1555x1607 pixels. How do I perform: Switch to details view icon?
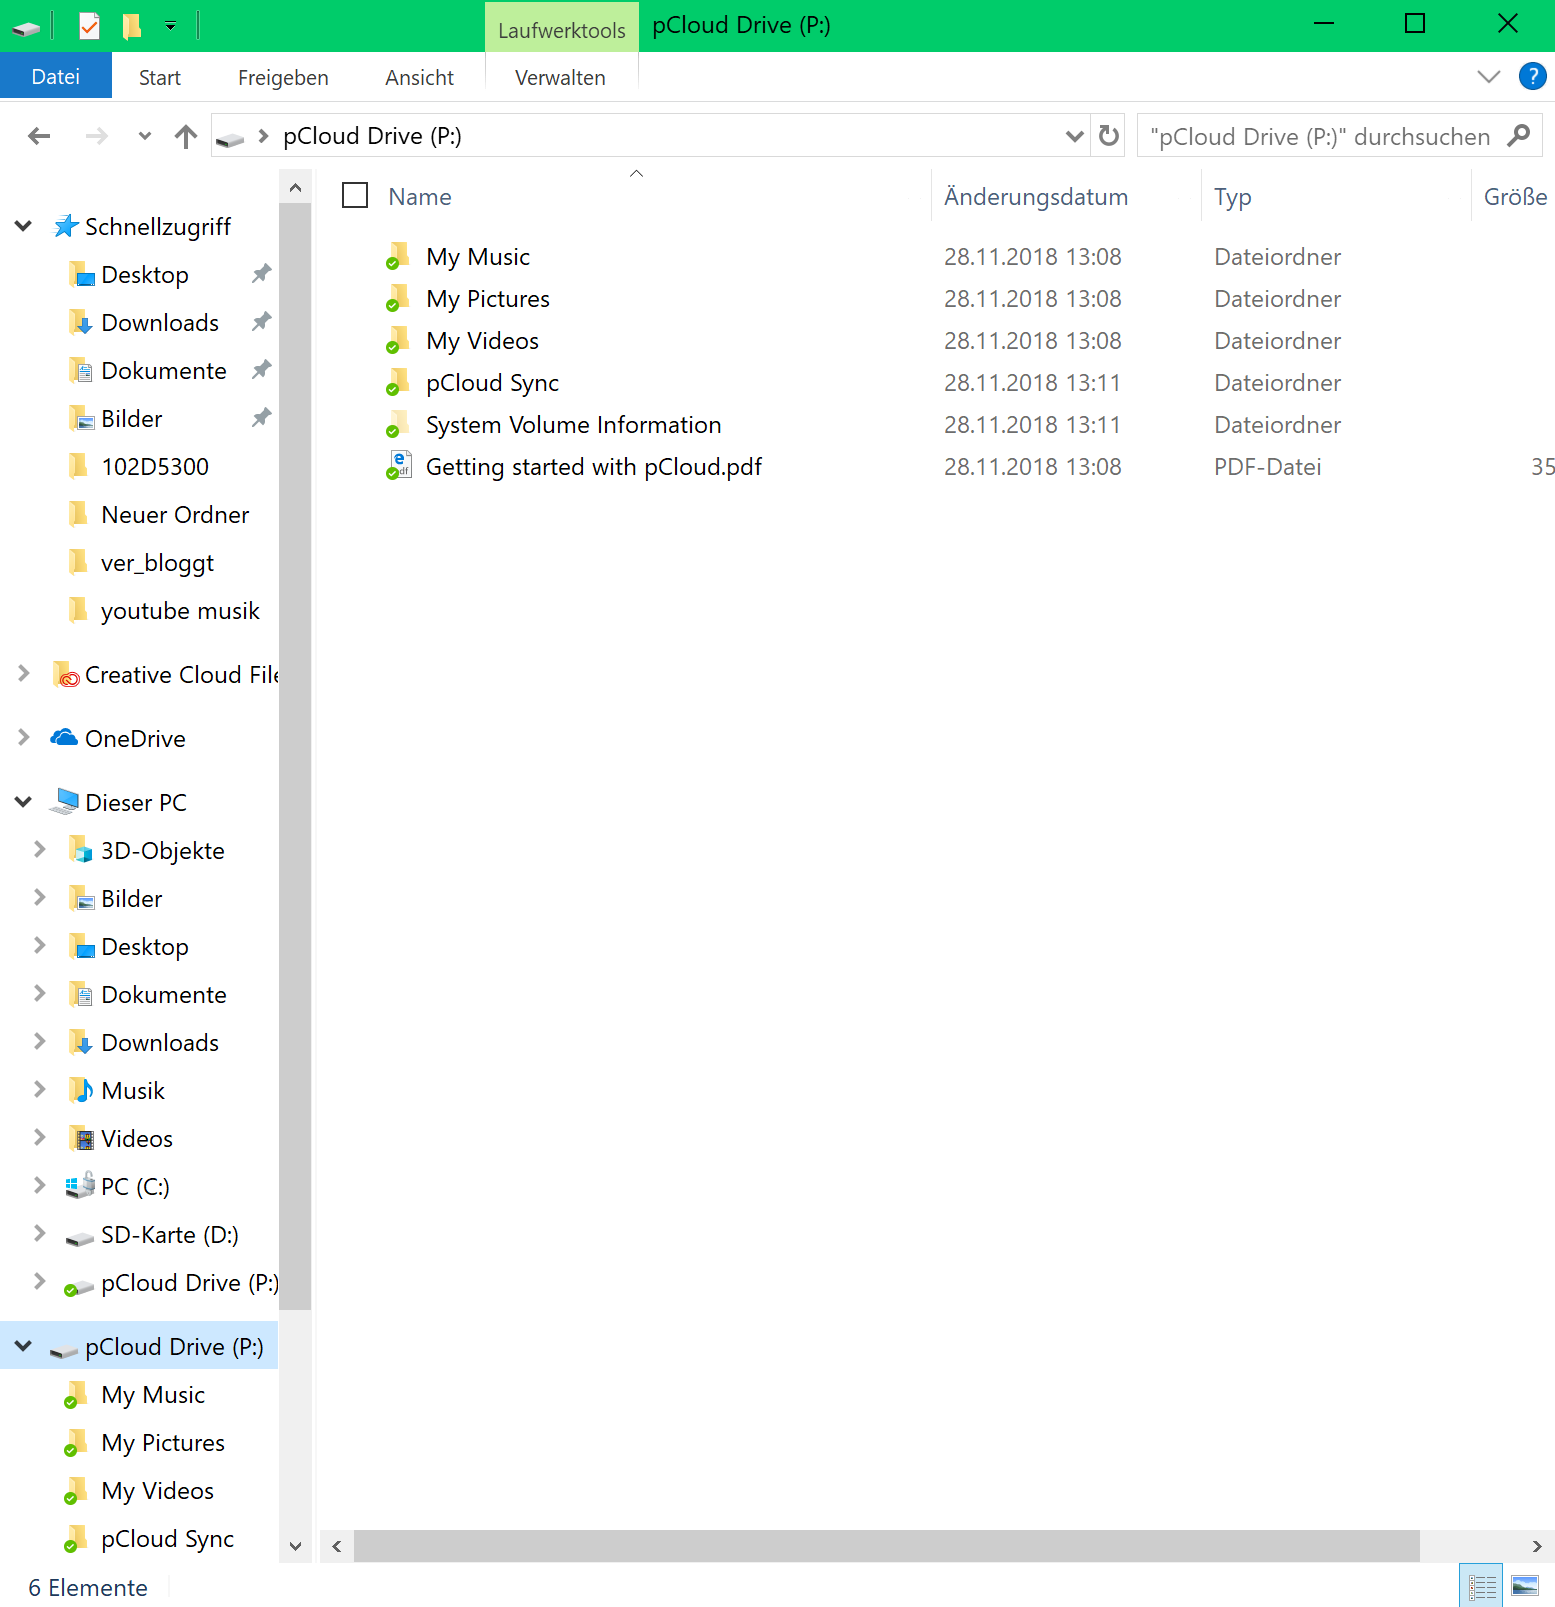[1482, 1586]
